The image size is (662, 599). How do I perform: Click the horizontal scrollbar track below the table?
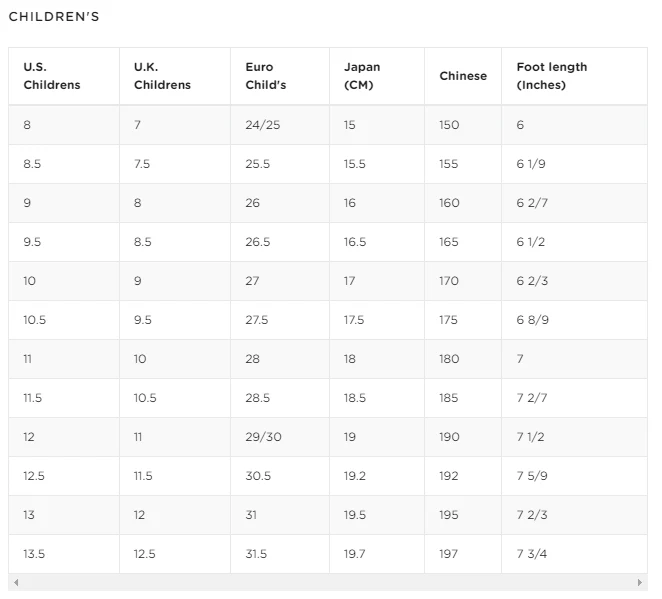coord(328,582)
